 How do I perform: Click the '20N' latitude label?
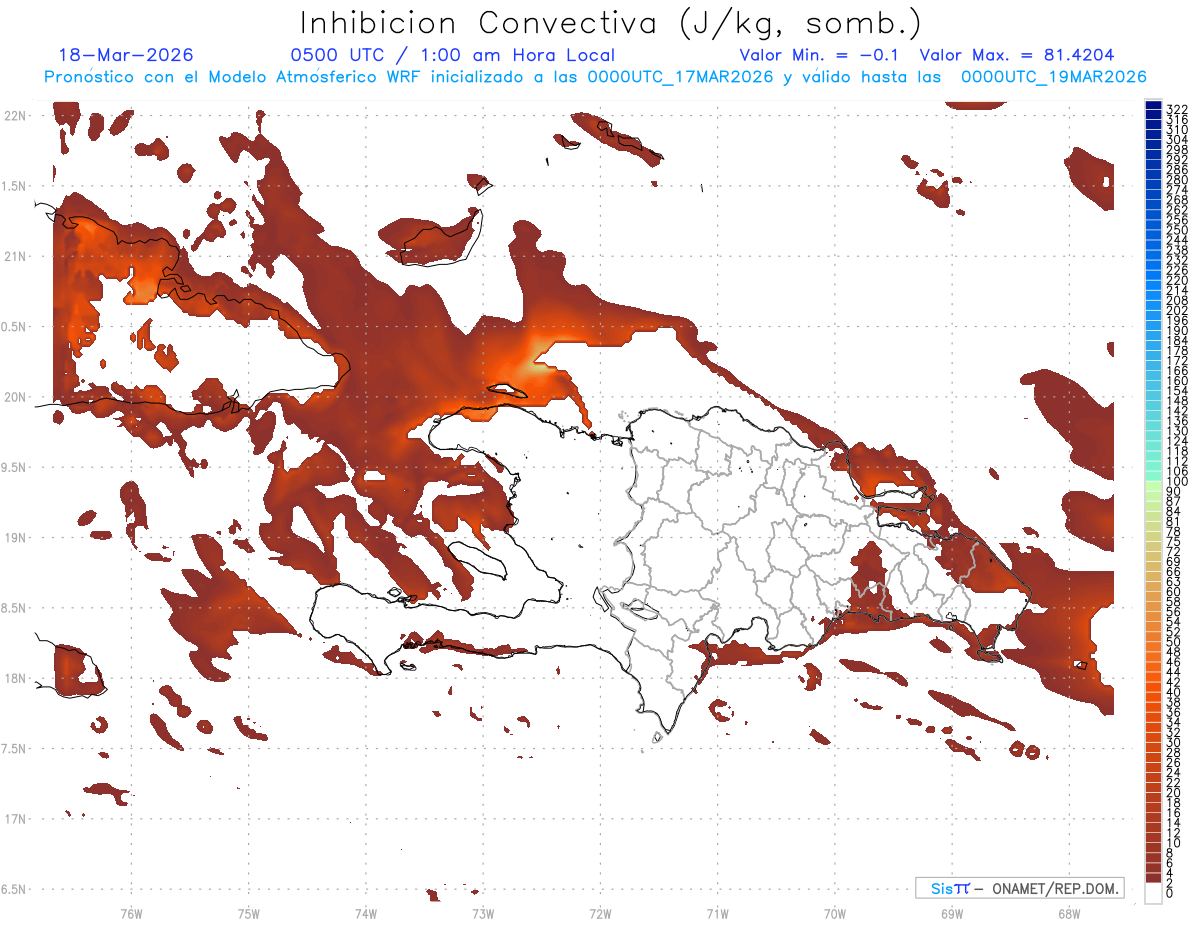(x=15, y=397)
